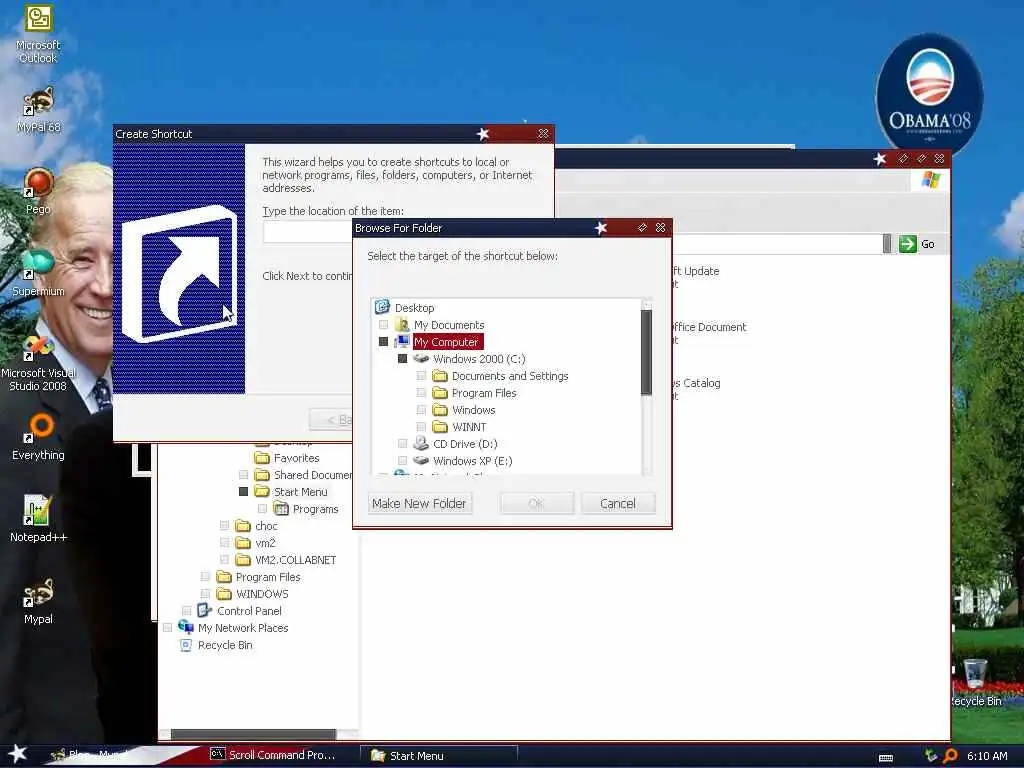
Task: Select the Mypal desktop shortcut
Action: pyautogui.click(x=38, y=601)
